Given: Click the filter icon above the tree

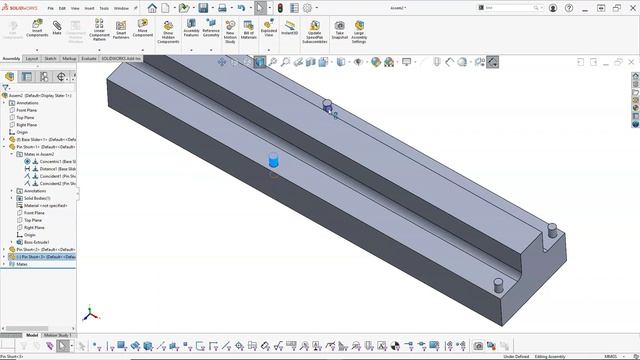Looking at the screenshot, I should click(5, 87).
